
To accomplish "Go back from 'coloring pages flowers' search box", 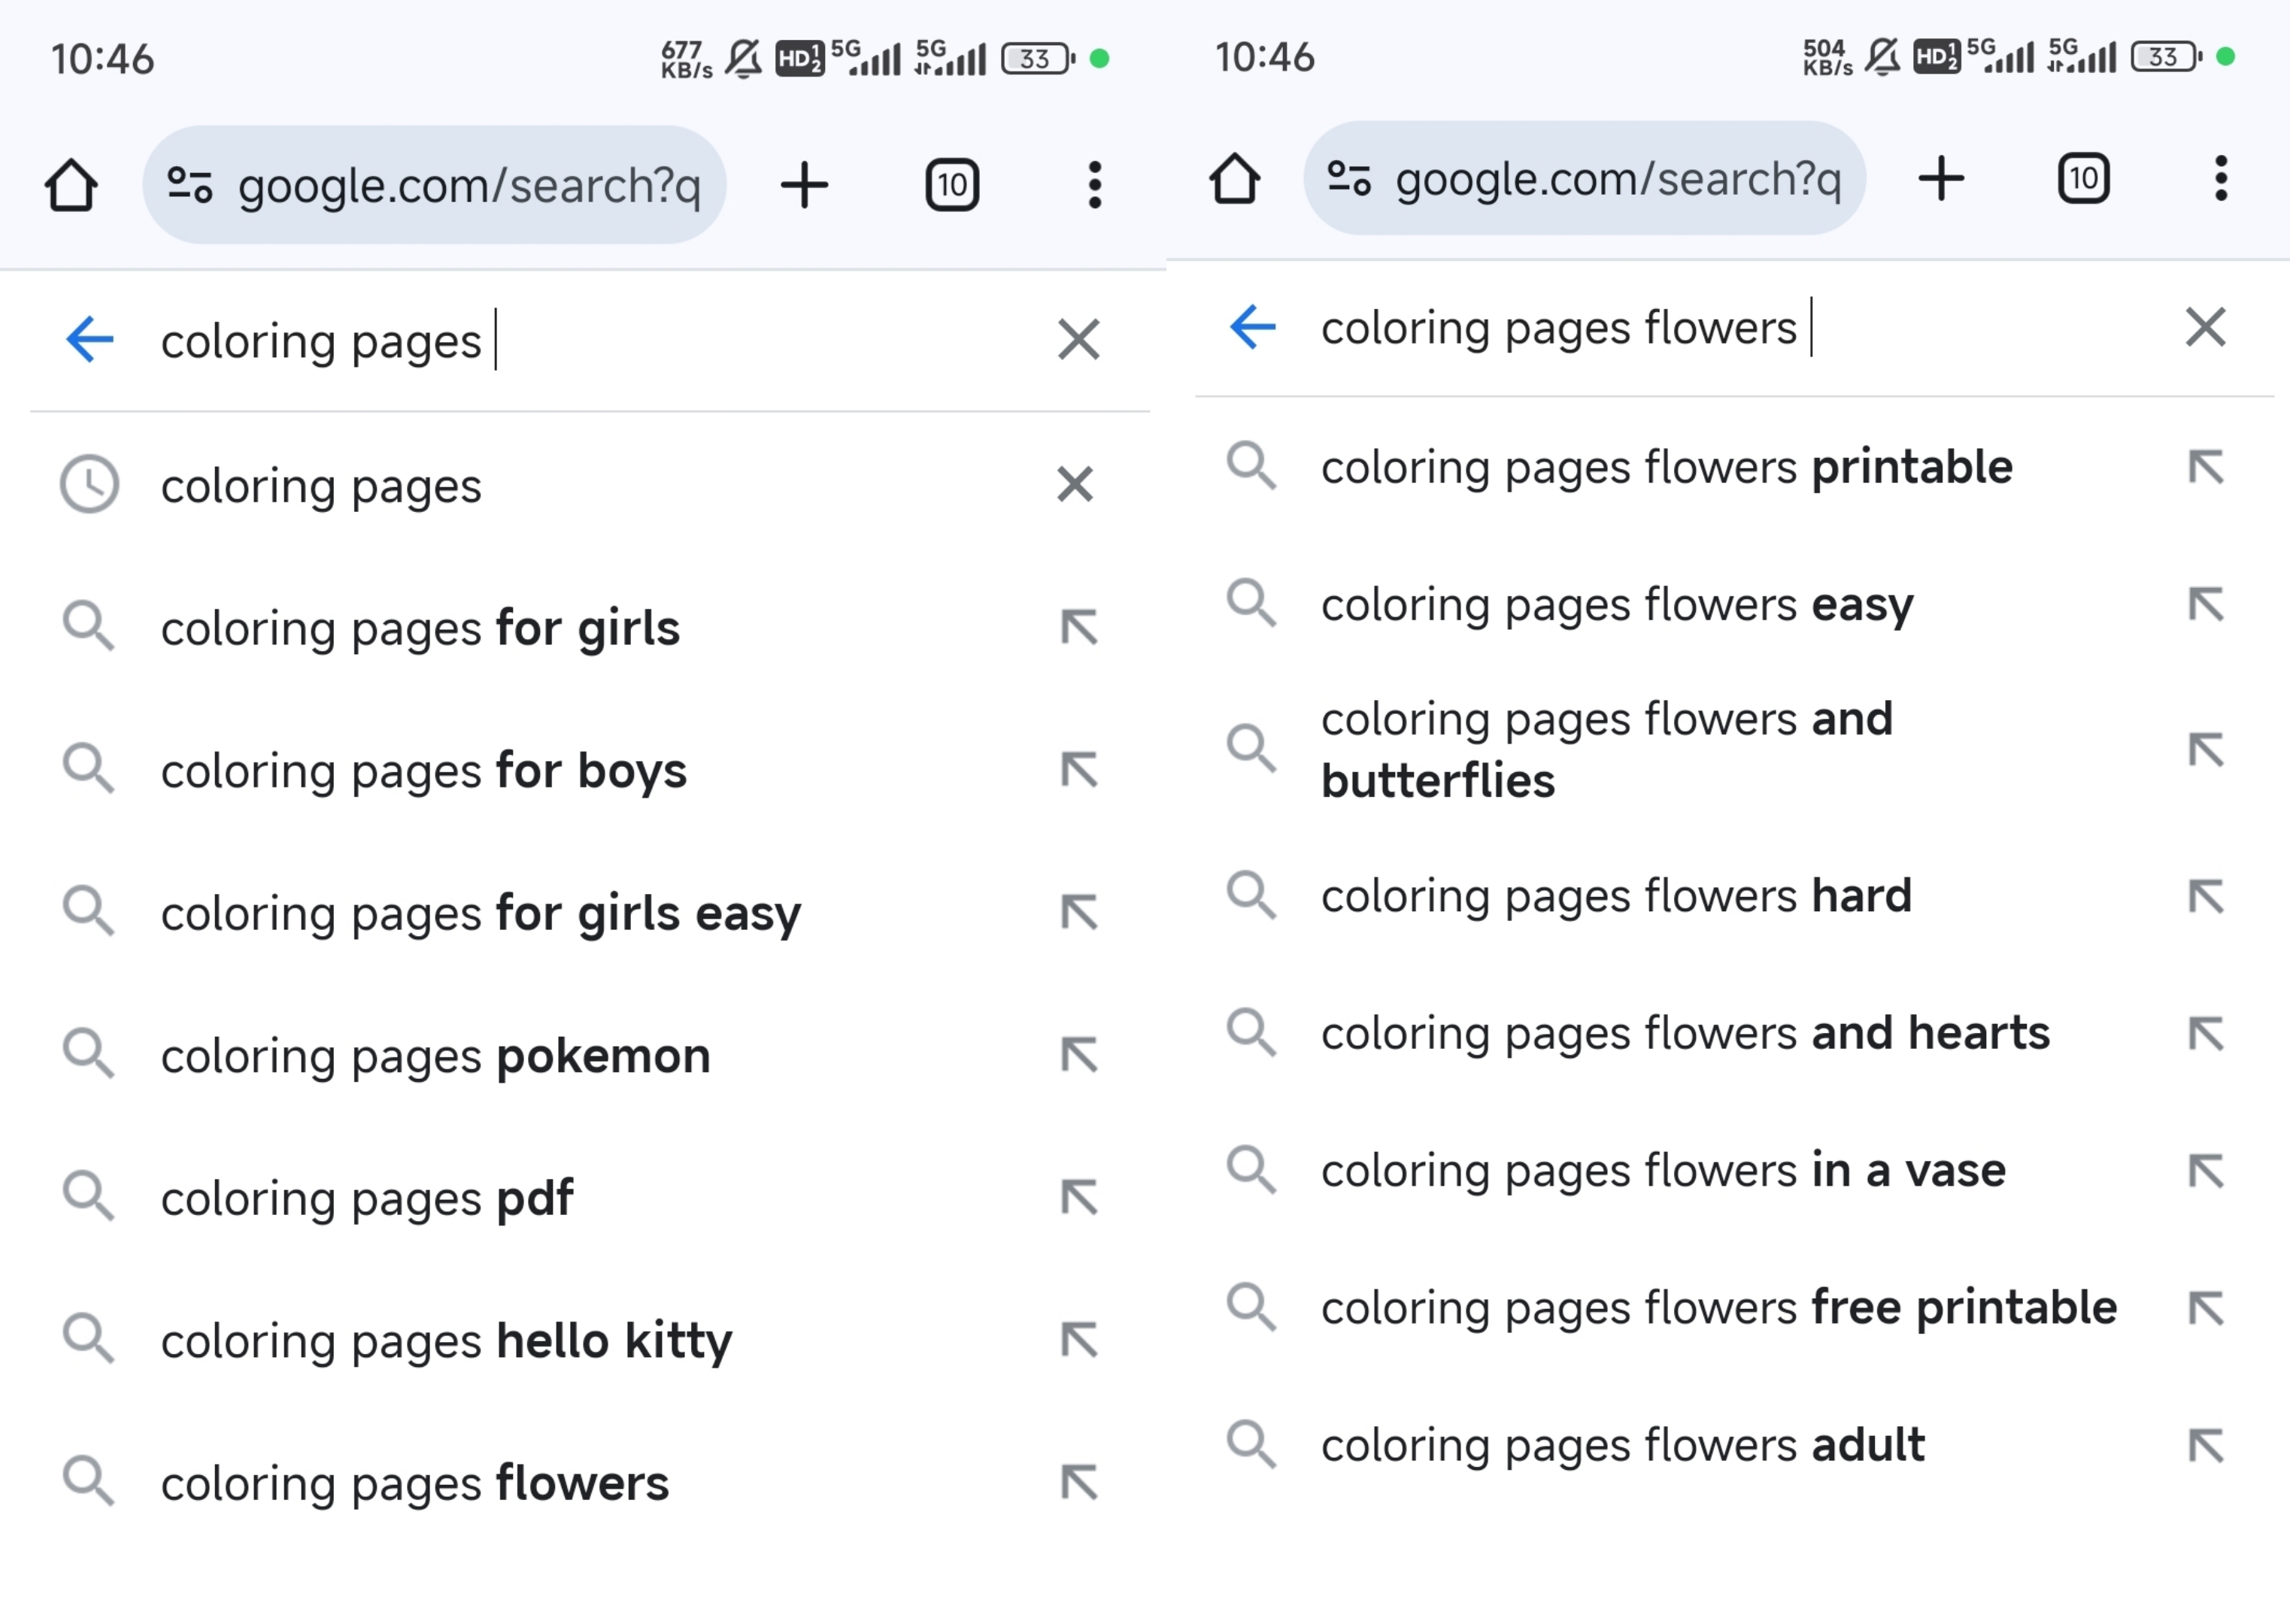I will coord(1252,327).
